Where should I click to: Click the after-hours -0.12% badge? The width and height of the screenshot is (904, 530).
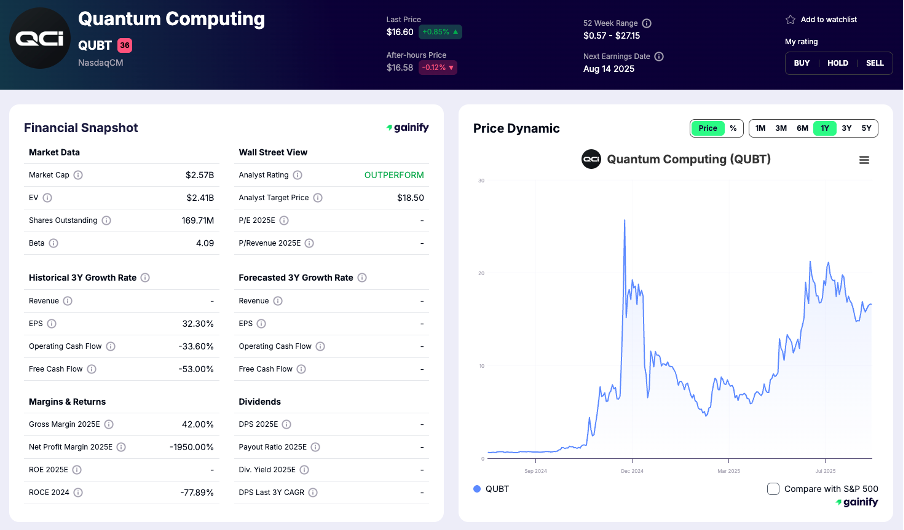point(438,67)
